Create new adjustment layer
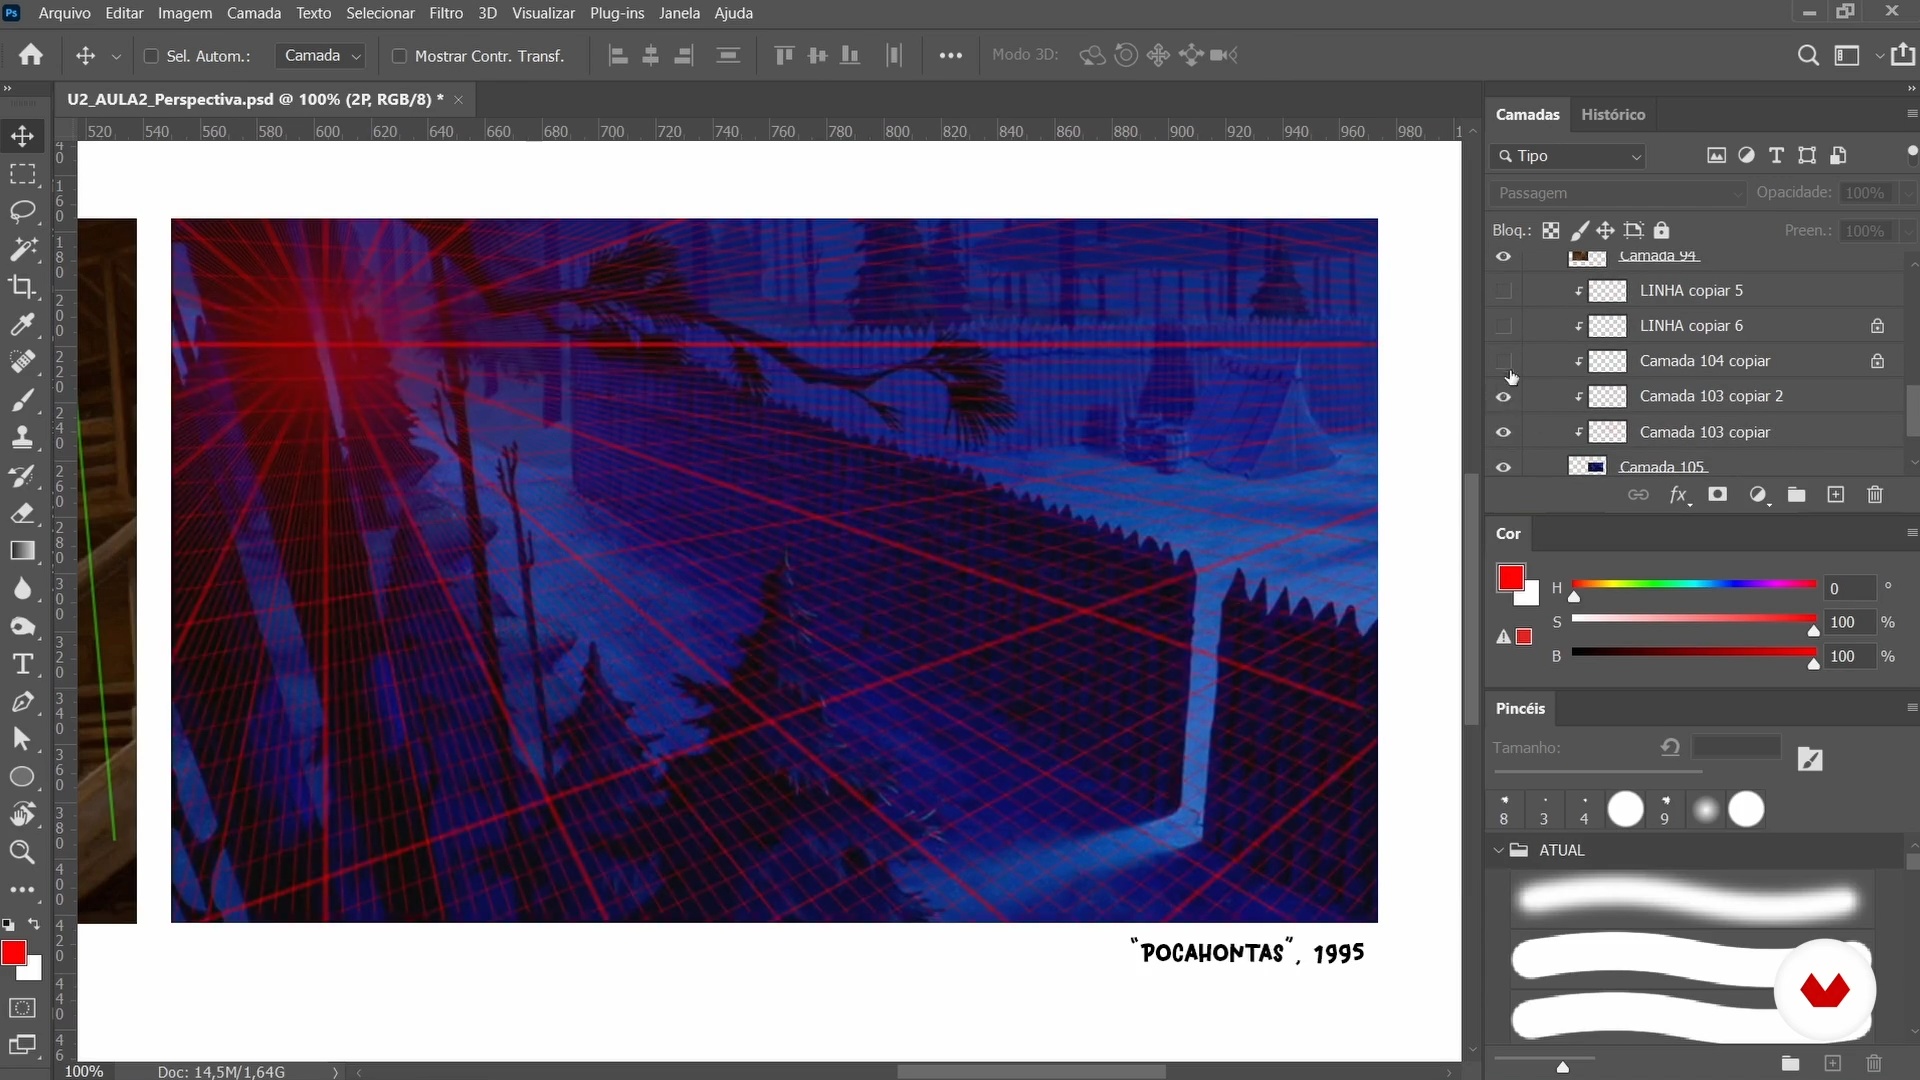 (x=1758, y=495)
